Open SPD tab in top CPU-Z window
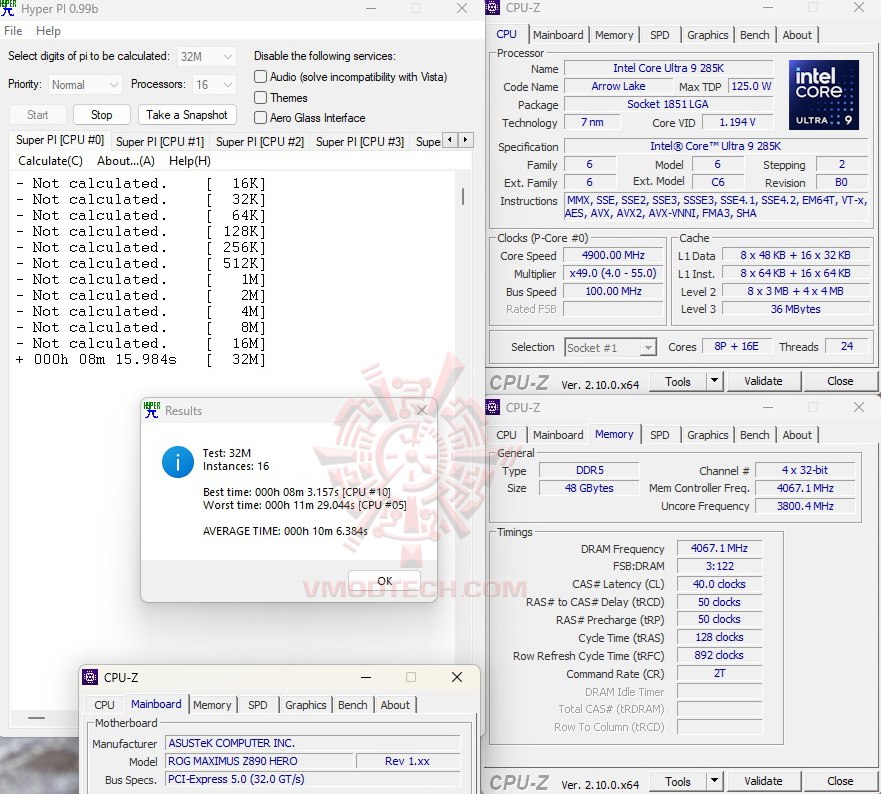881x794 pixels. [660, 35]
